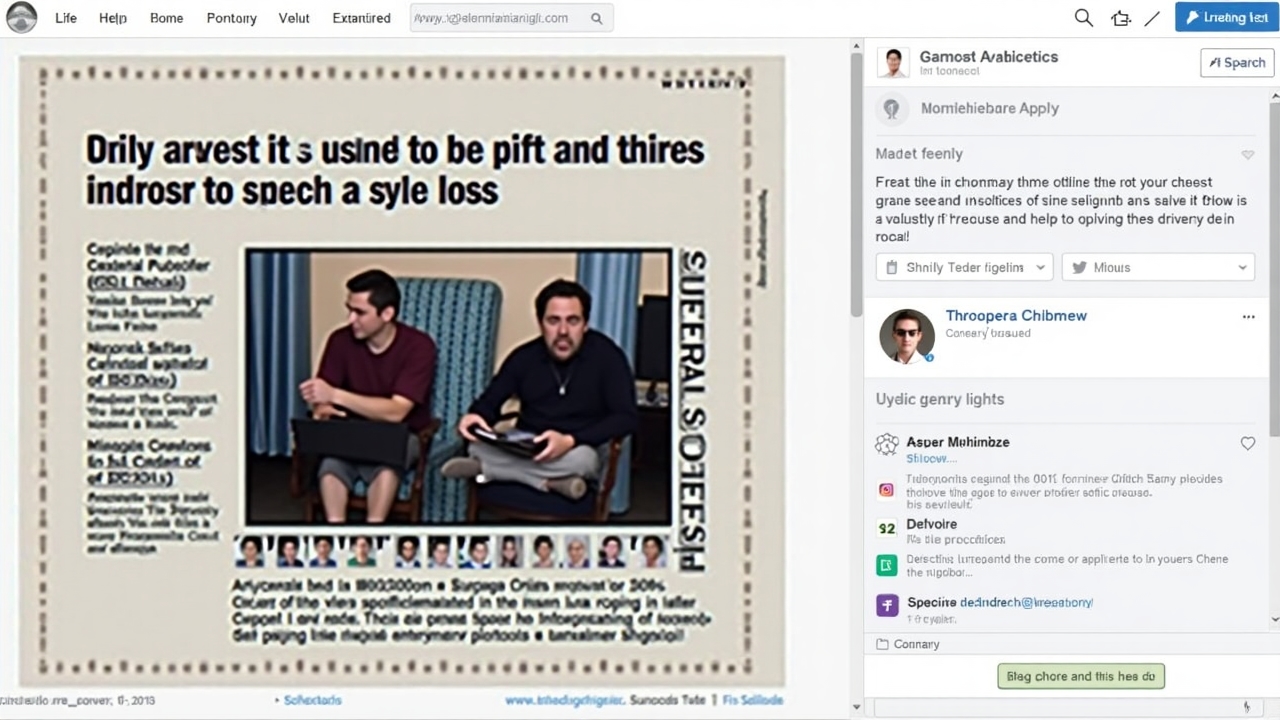Click the Instagram icon in the list
This screenshot has height=720, width=1280.
[x=886, y=490]
